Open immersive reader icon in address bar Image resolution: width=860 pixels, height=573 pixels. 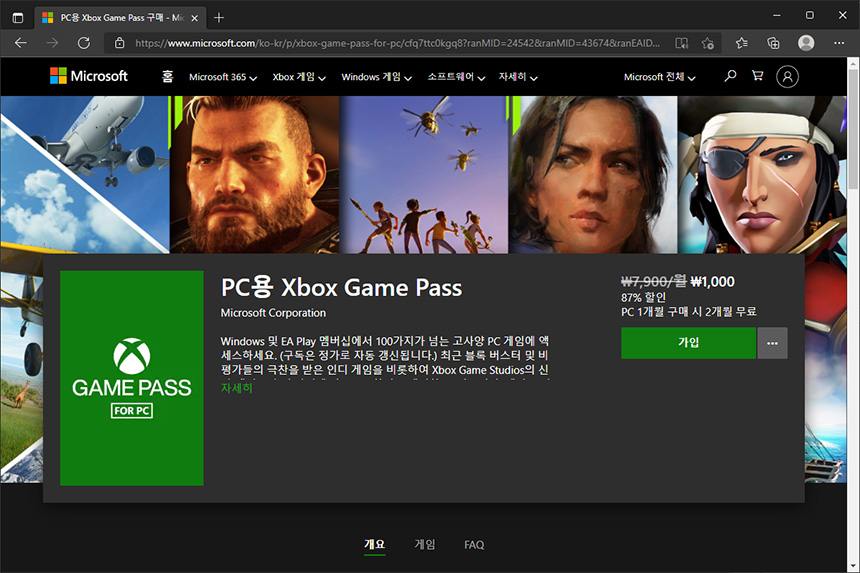(x=681, y=43)
